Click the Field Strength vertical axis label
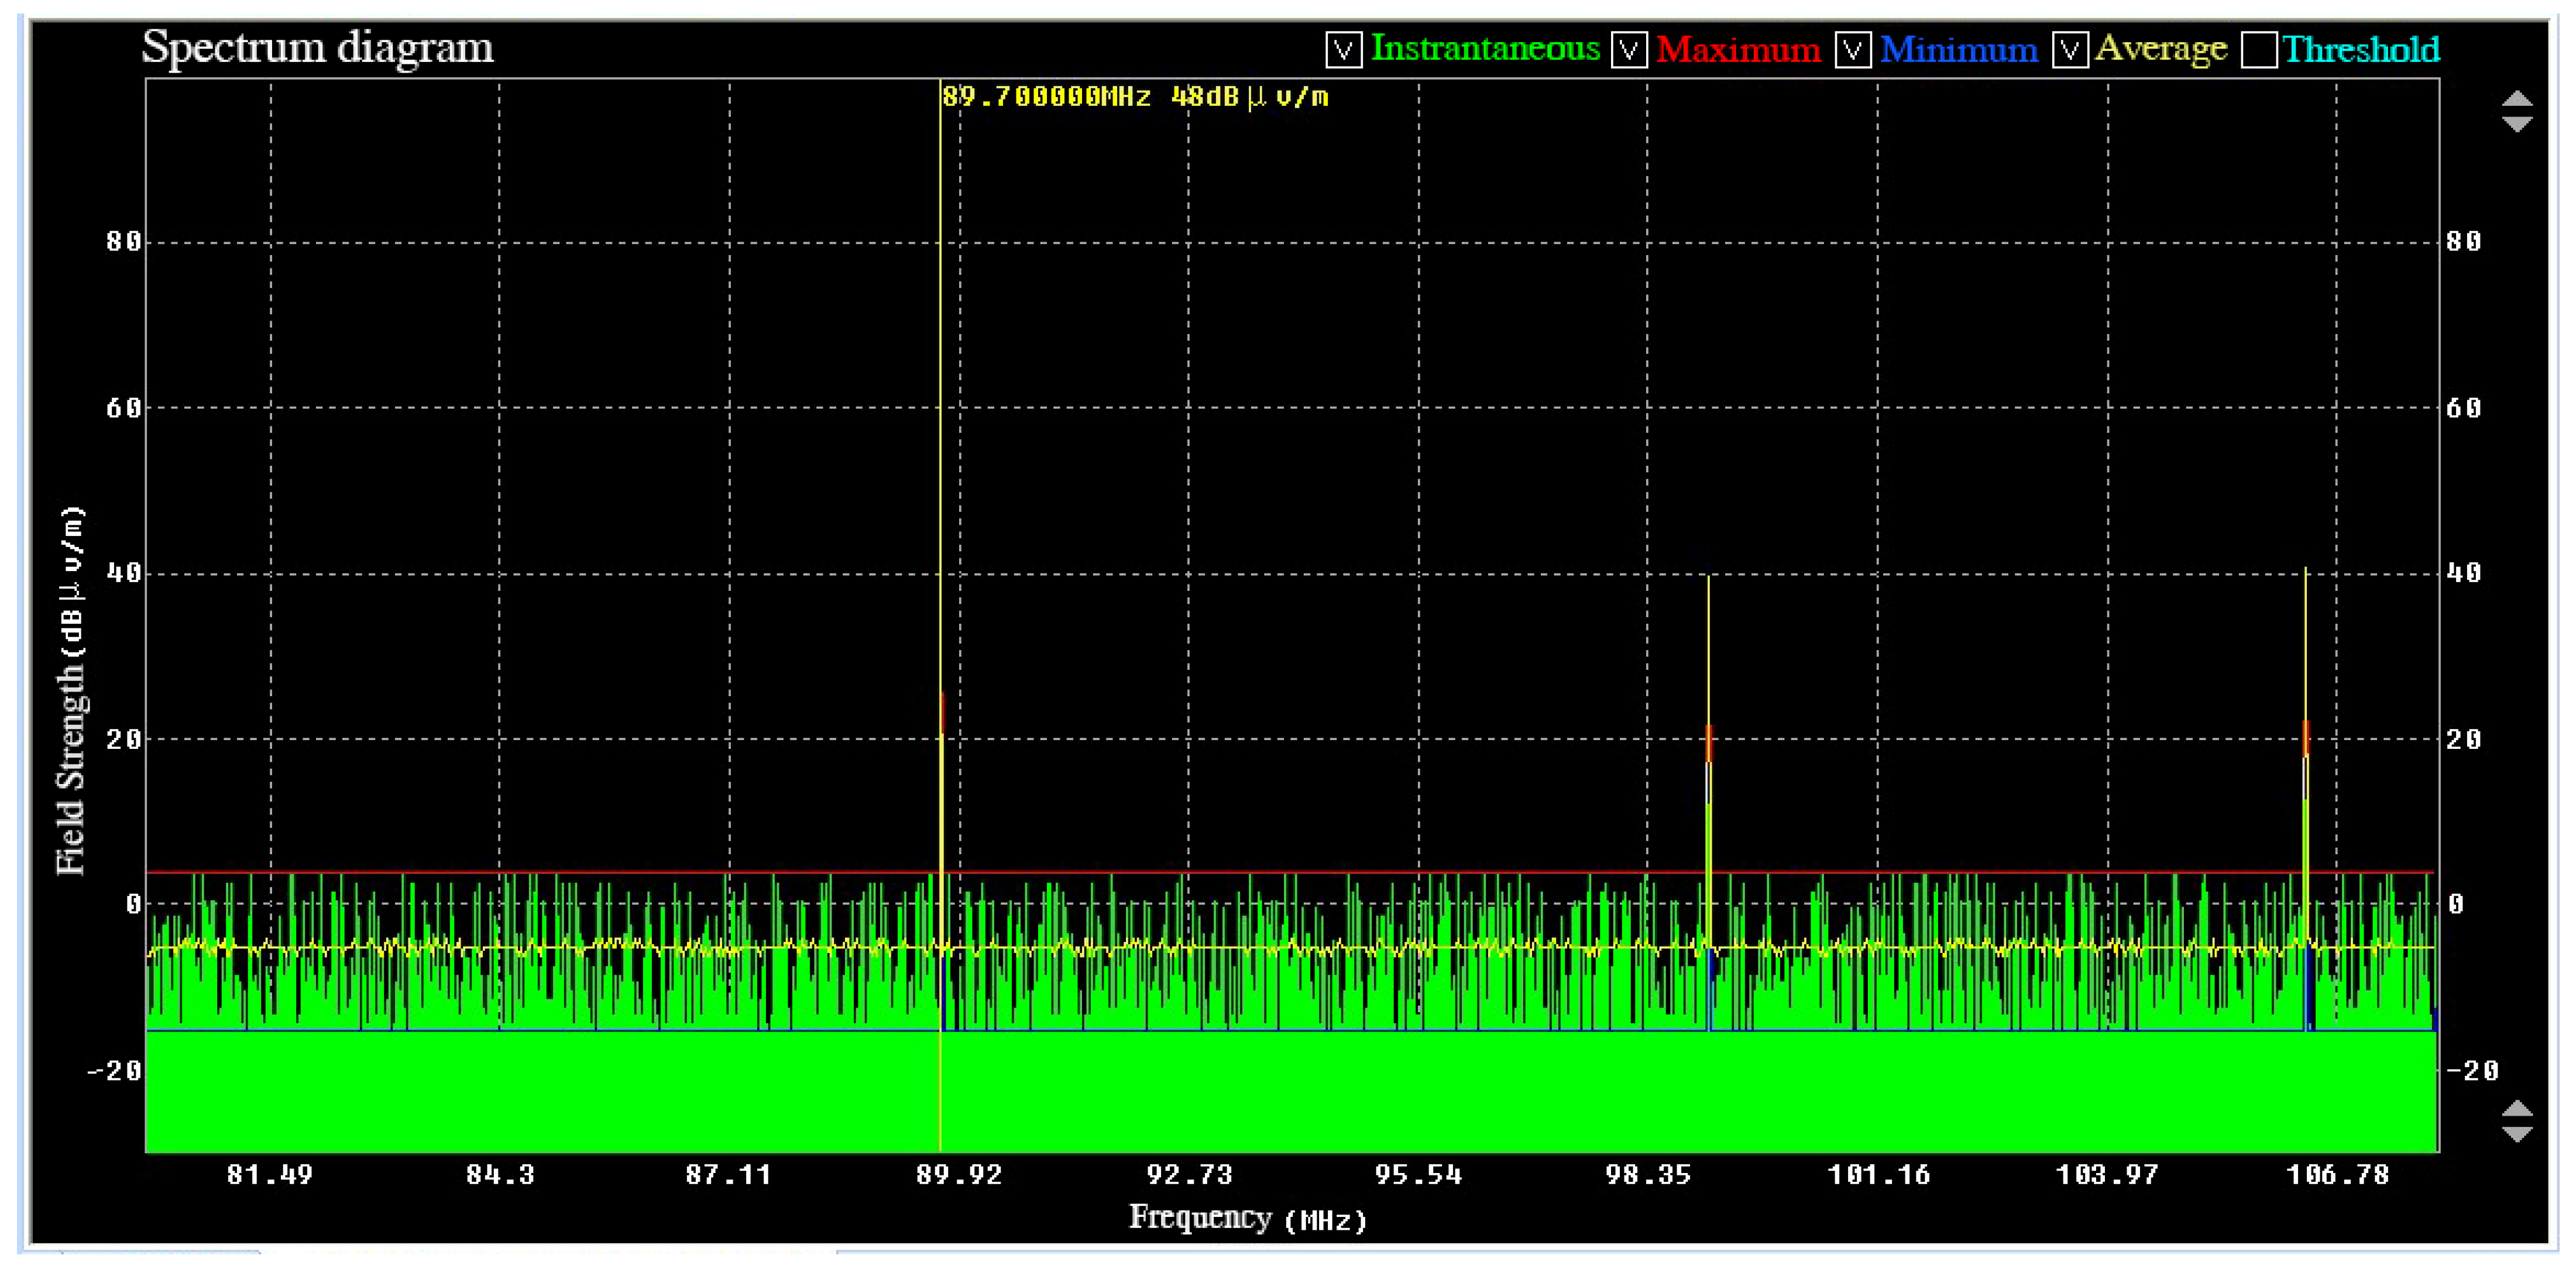2576x1269 pixels. pyautogui.click(x=70, y=690)
